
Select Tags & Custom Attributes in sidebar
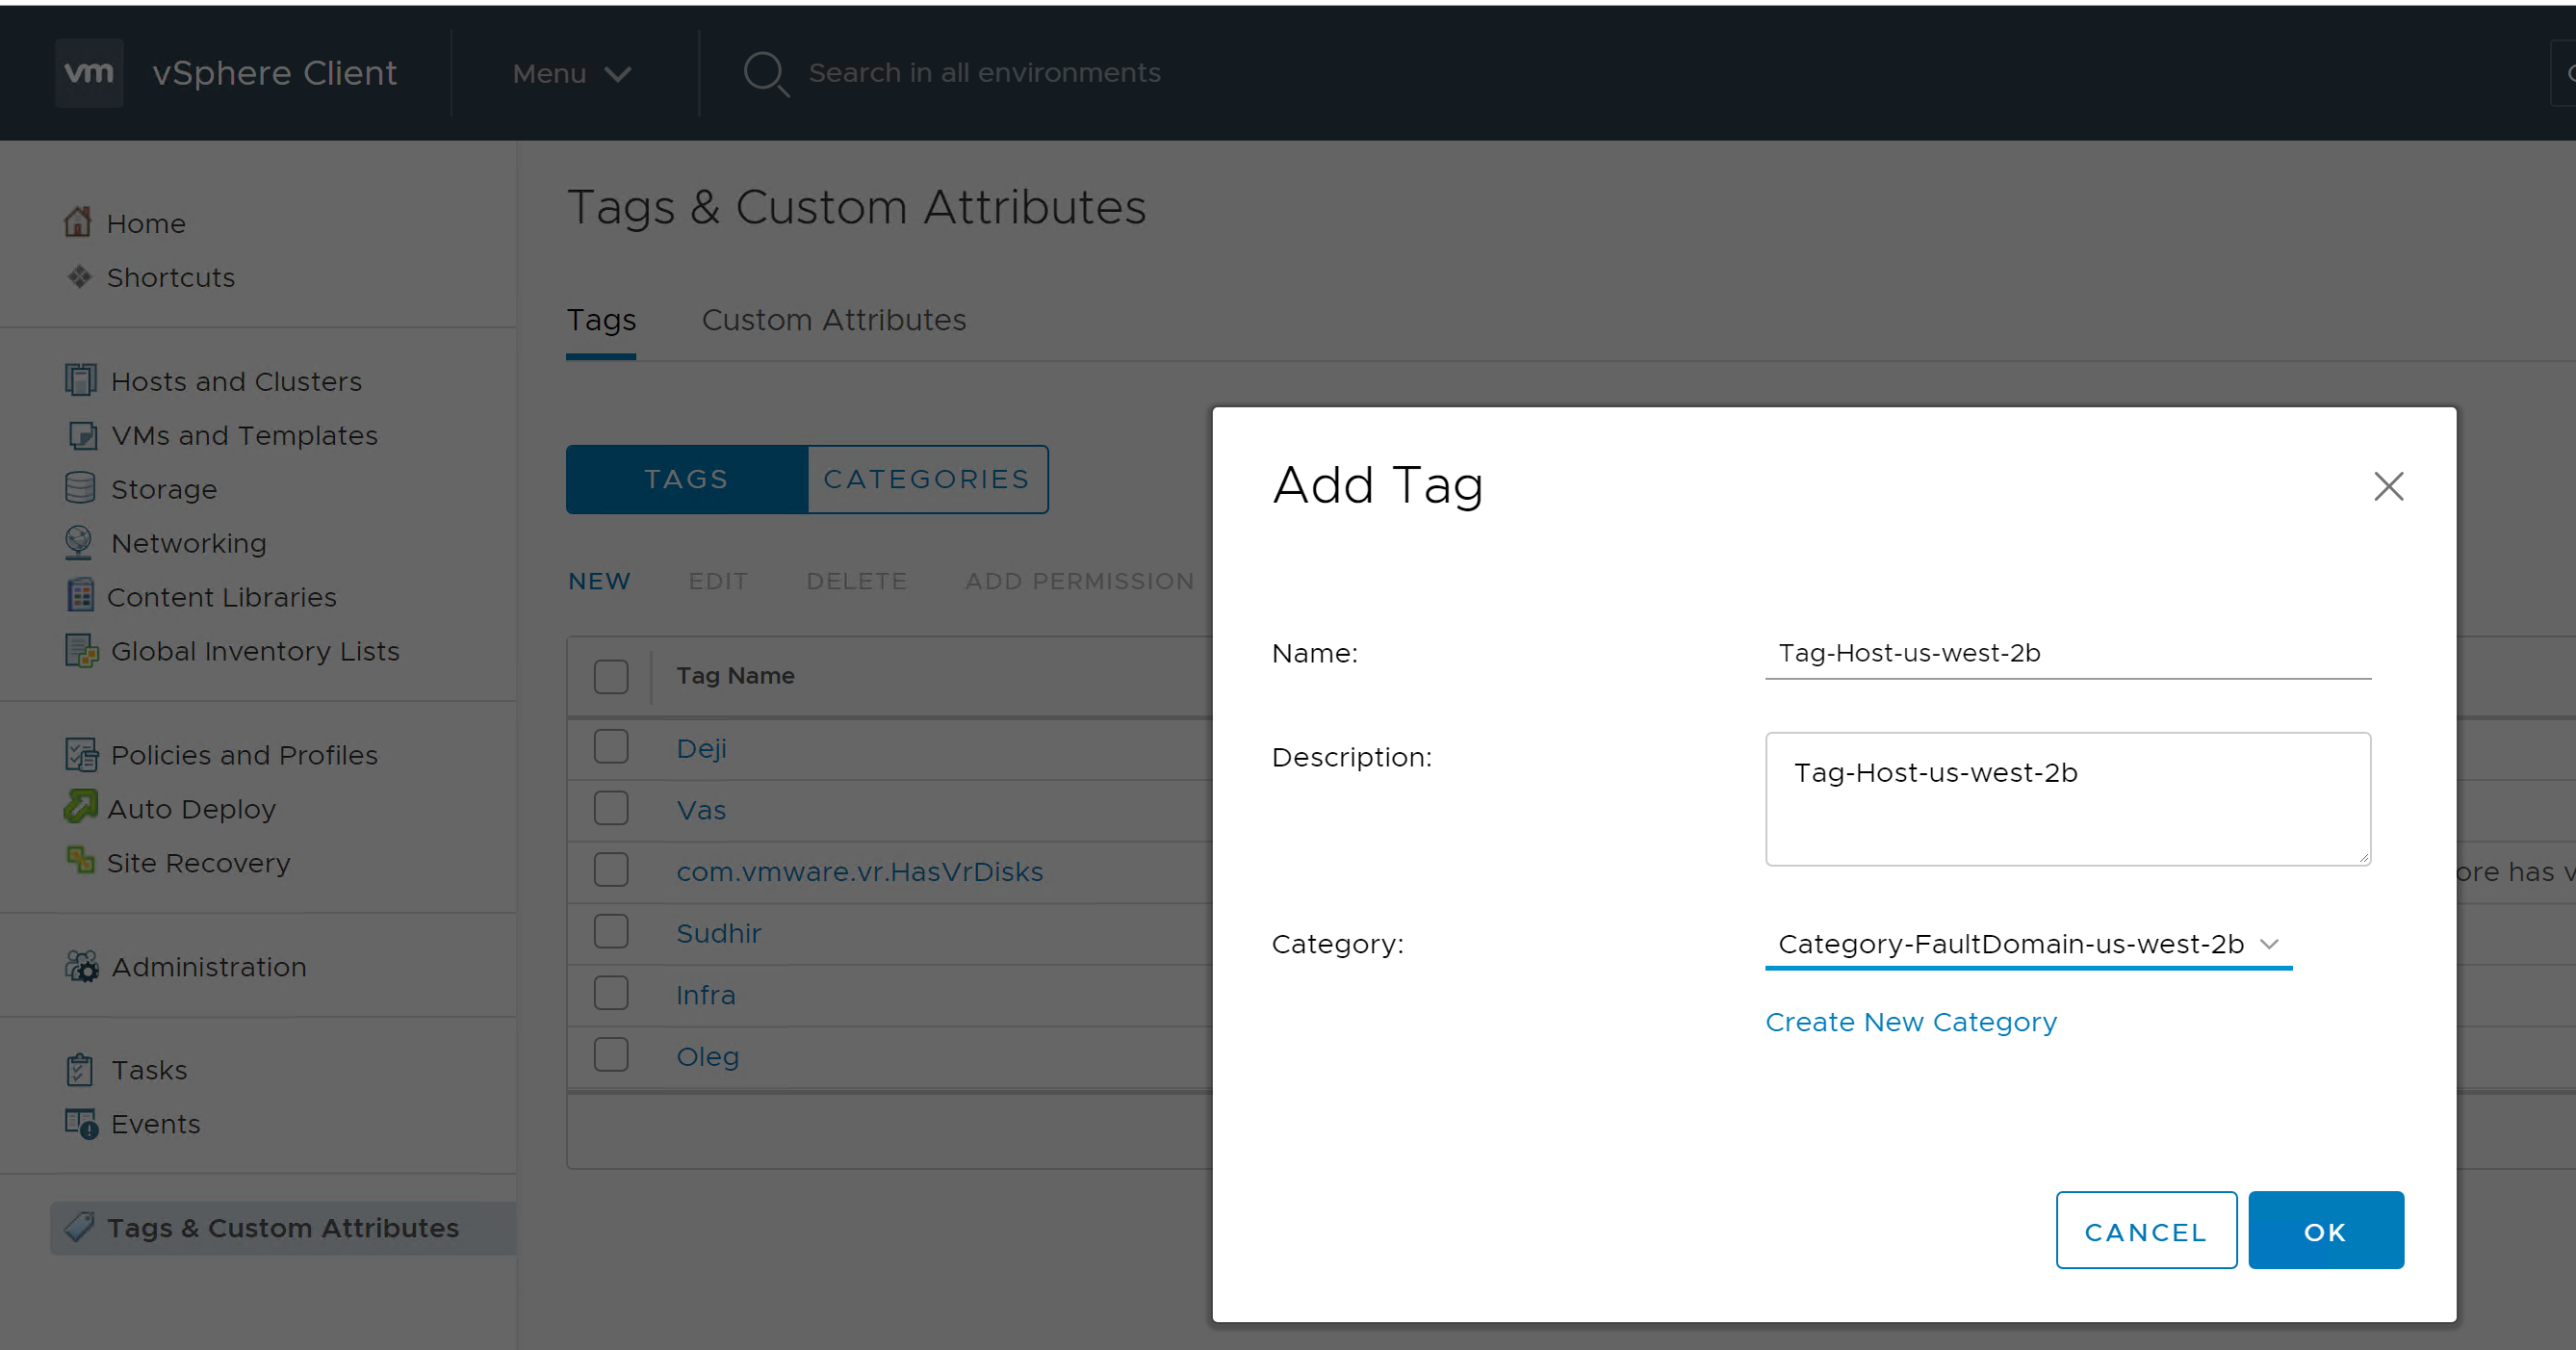click(x=283, y=1227)
